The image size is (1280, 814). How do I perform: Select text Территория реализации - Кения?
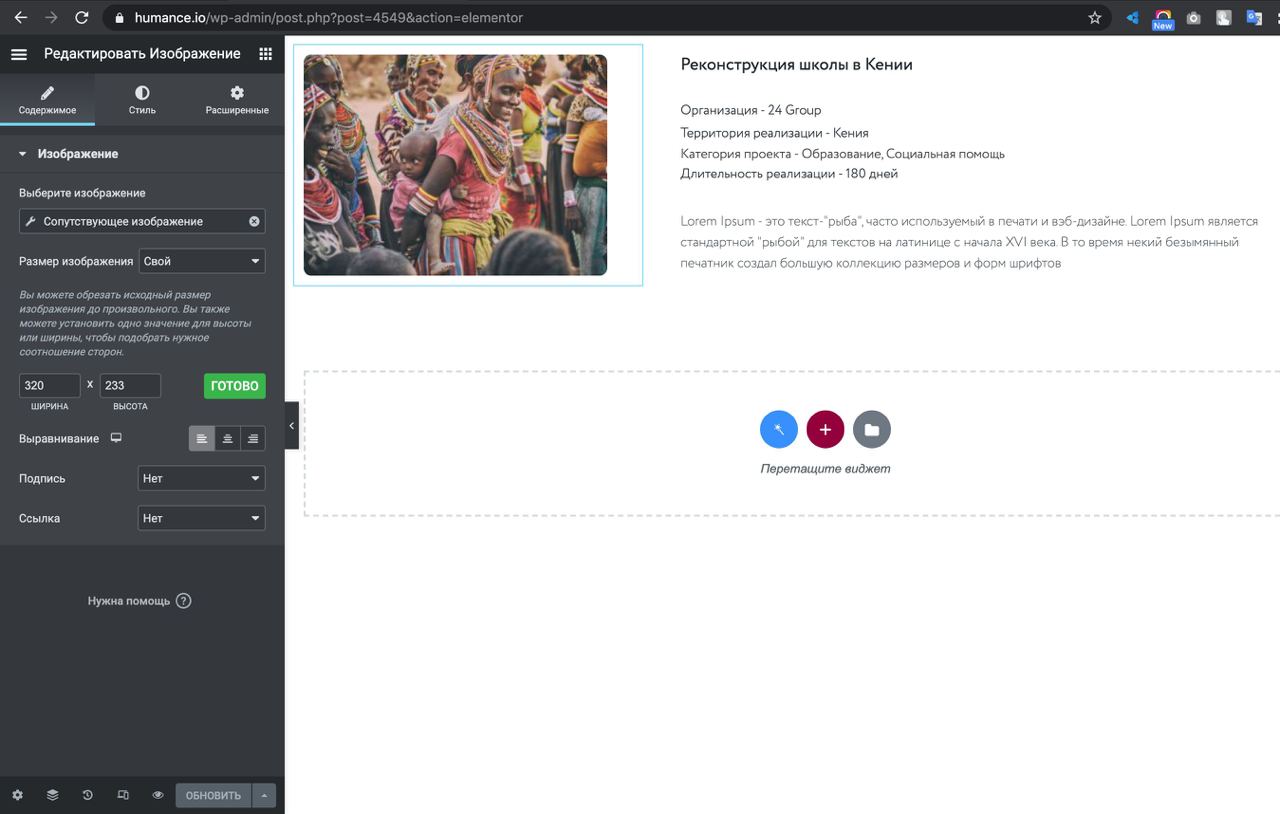click(x=774, y=133)
